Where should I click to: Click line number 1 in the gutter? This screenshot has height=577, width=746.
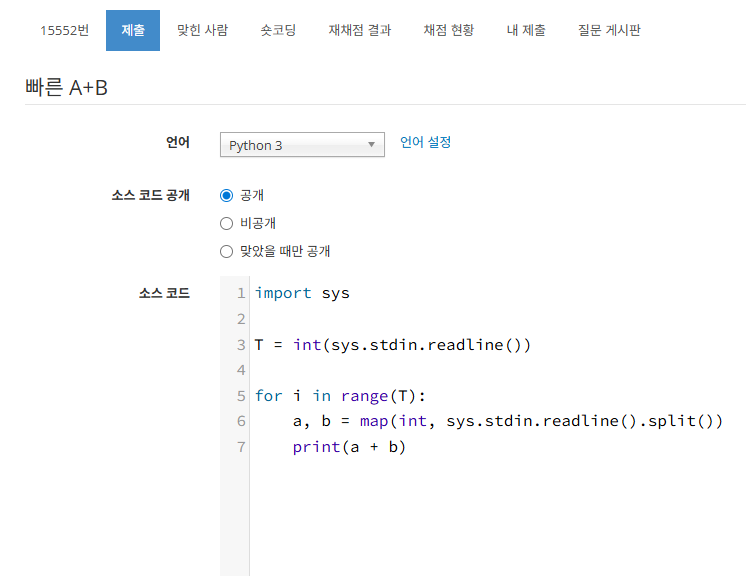(x=241, y=293)
